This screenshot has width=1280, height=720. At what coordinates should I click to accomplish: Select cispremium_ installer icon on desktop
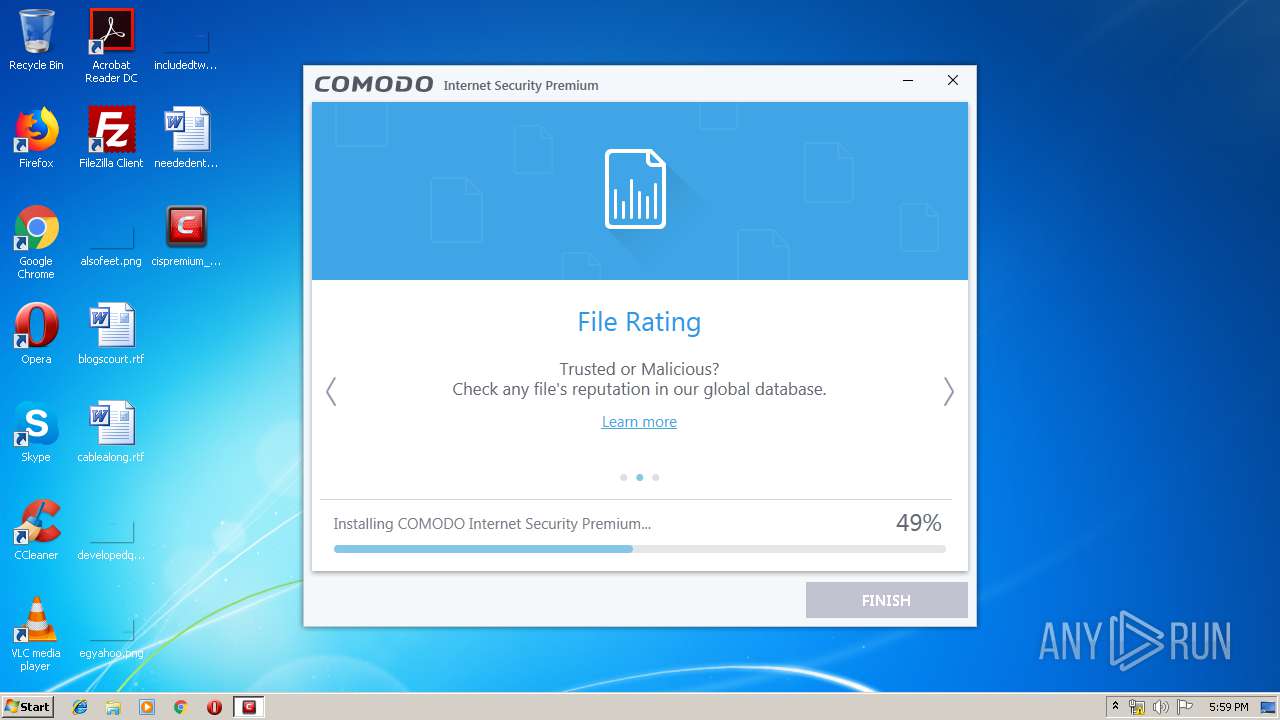tap(186, 236)
